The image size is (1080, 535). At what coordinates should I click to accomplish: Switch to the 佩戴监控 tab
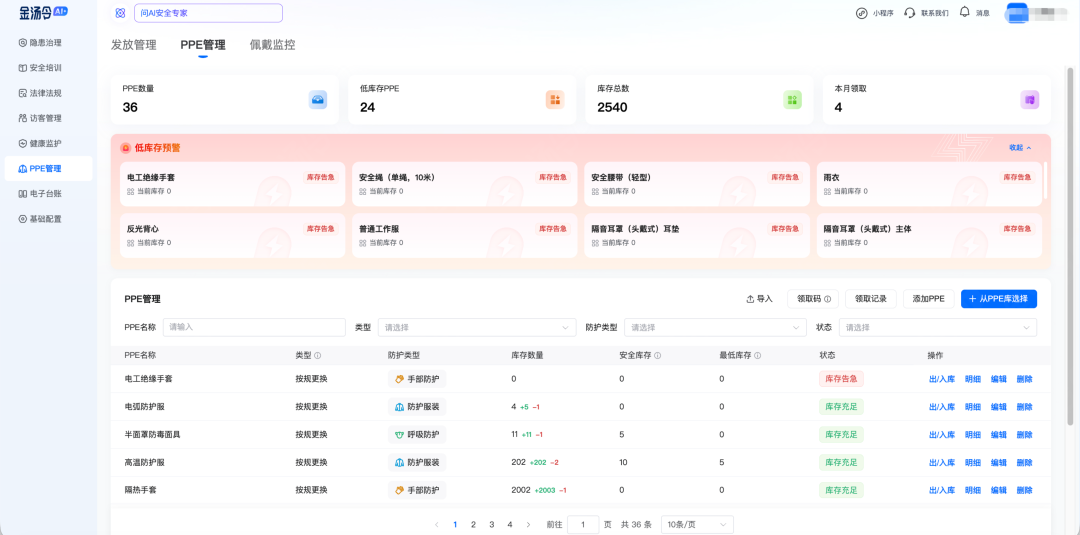point(272,45)
